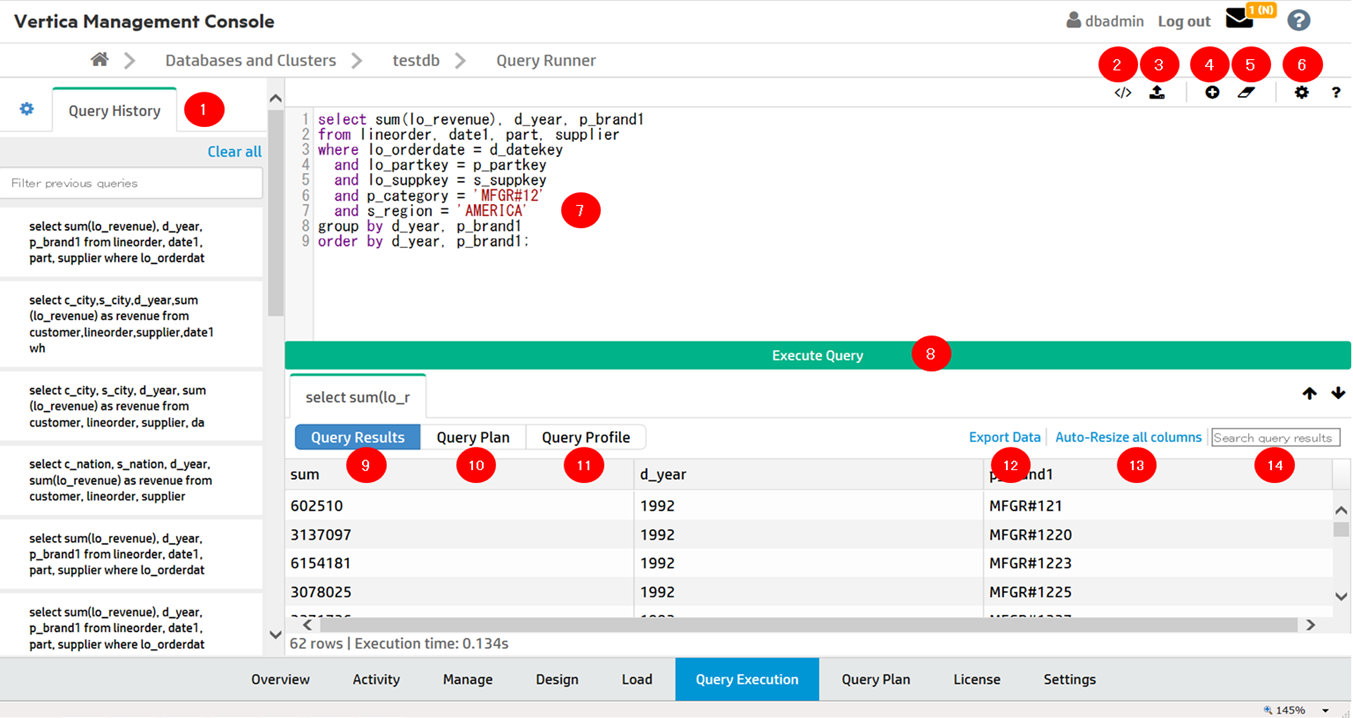Focus the Search query results field
Image resolution: width=1353 pixels, height=718 pixels.
(x=1275, y=437)
